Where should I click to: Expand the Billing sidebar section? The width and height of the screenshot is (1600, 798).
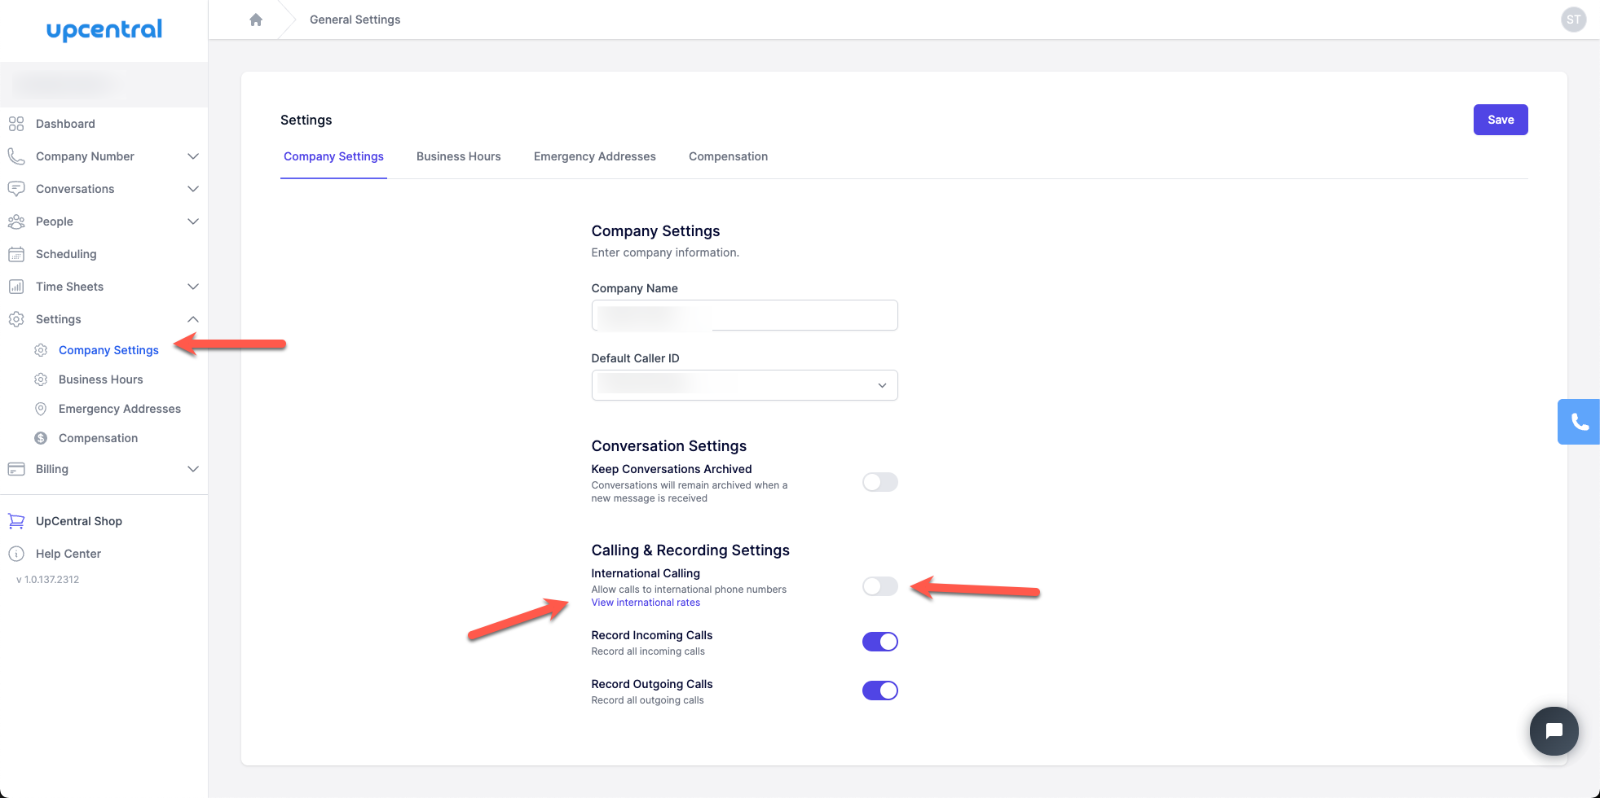pos(193,469)
